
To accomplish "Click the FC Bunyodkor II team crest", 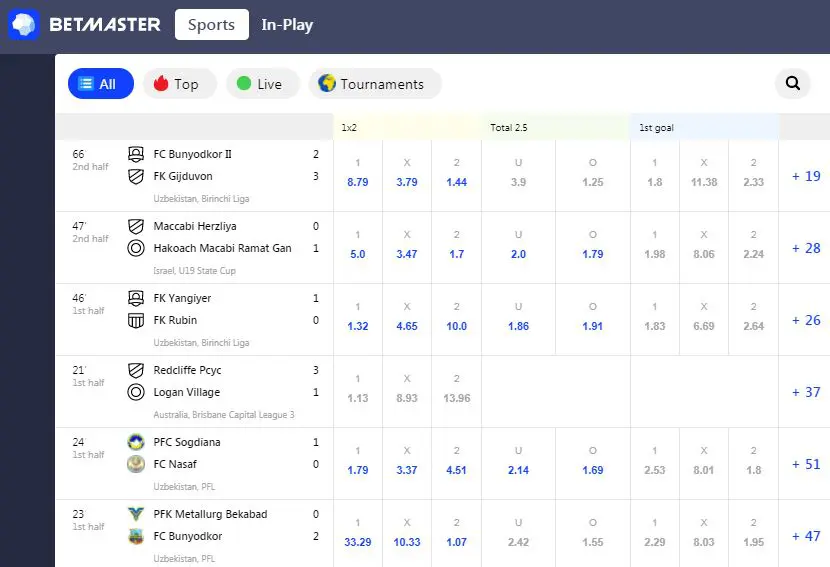I will point(136,154).
